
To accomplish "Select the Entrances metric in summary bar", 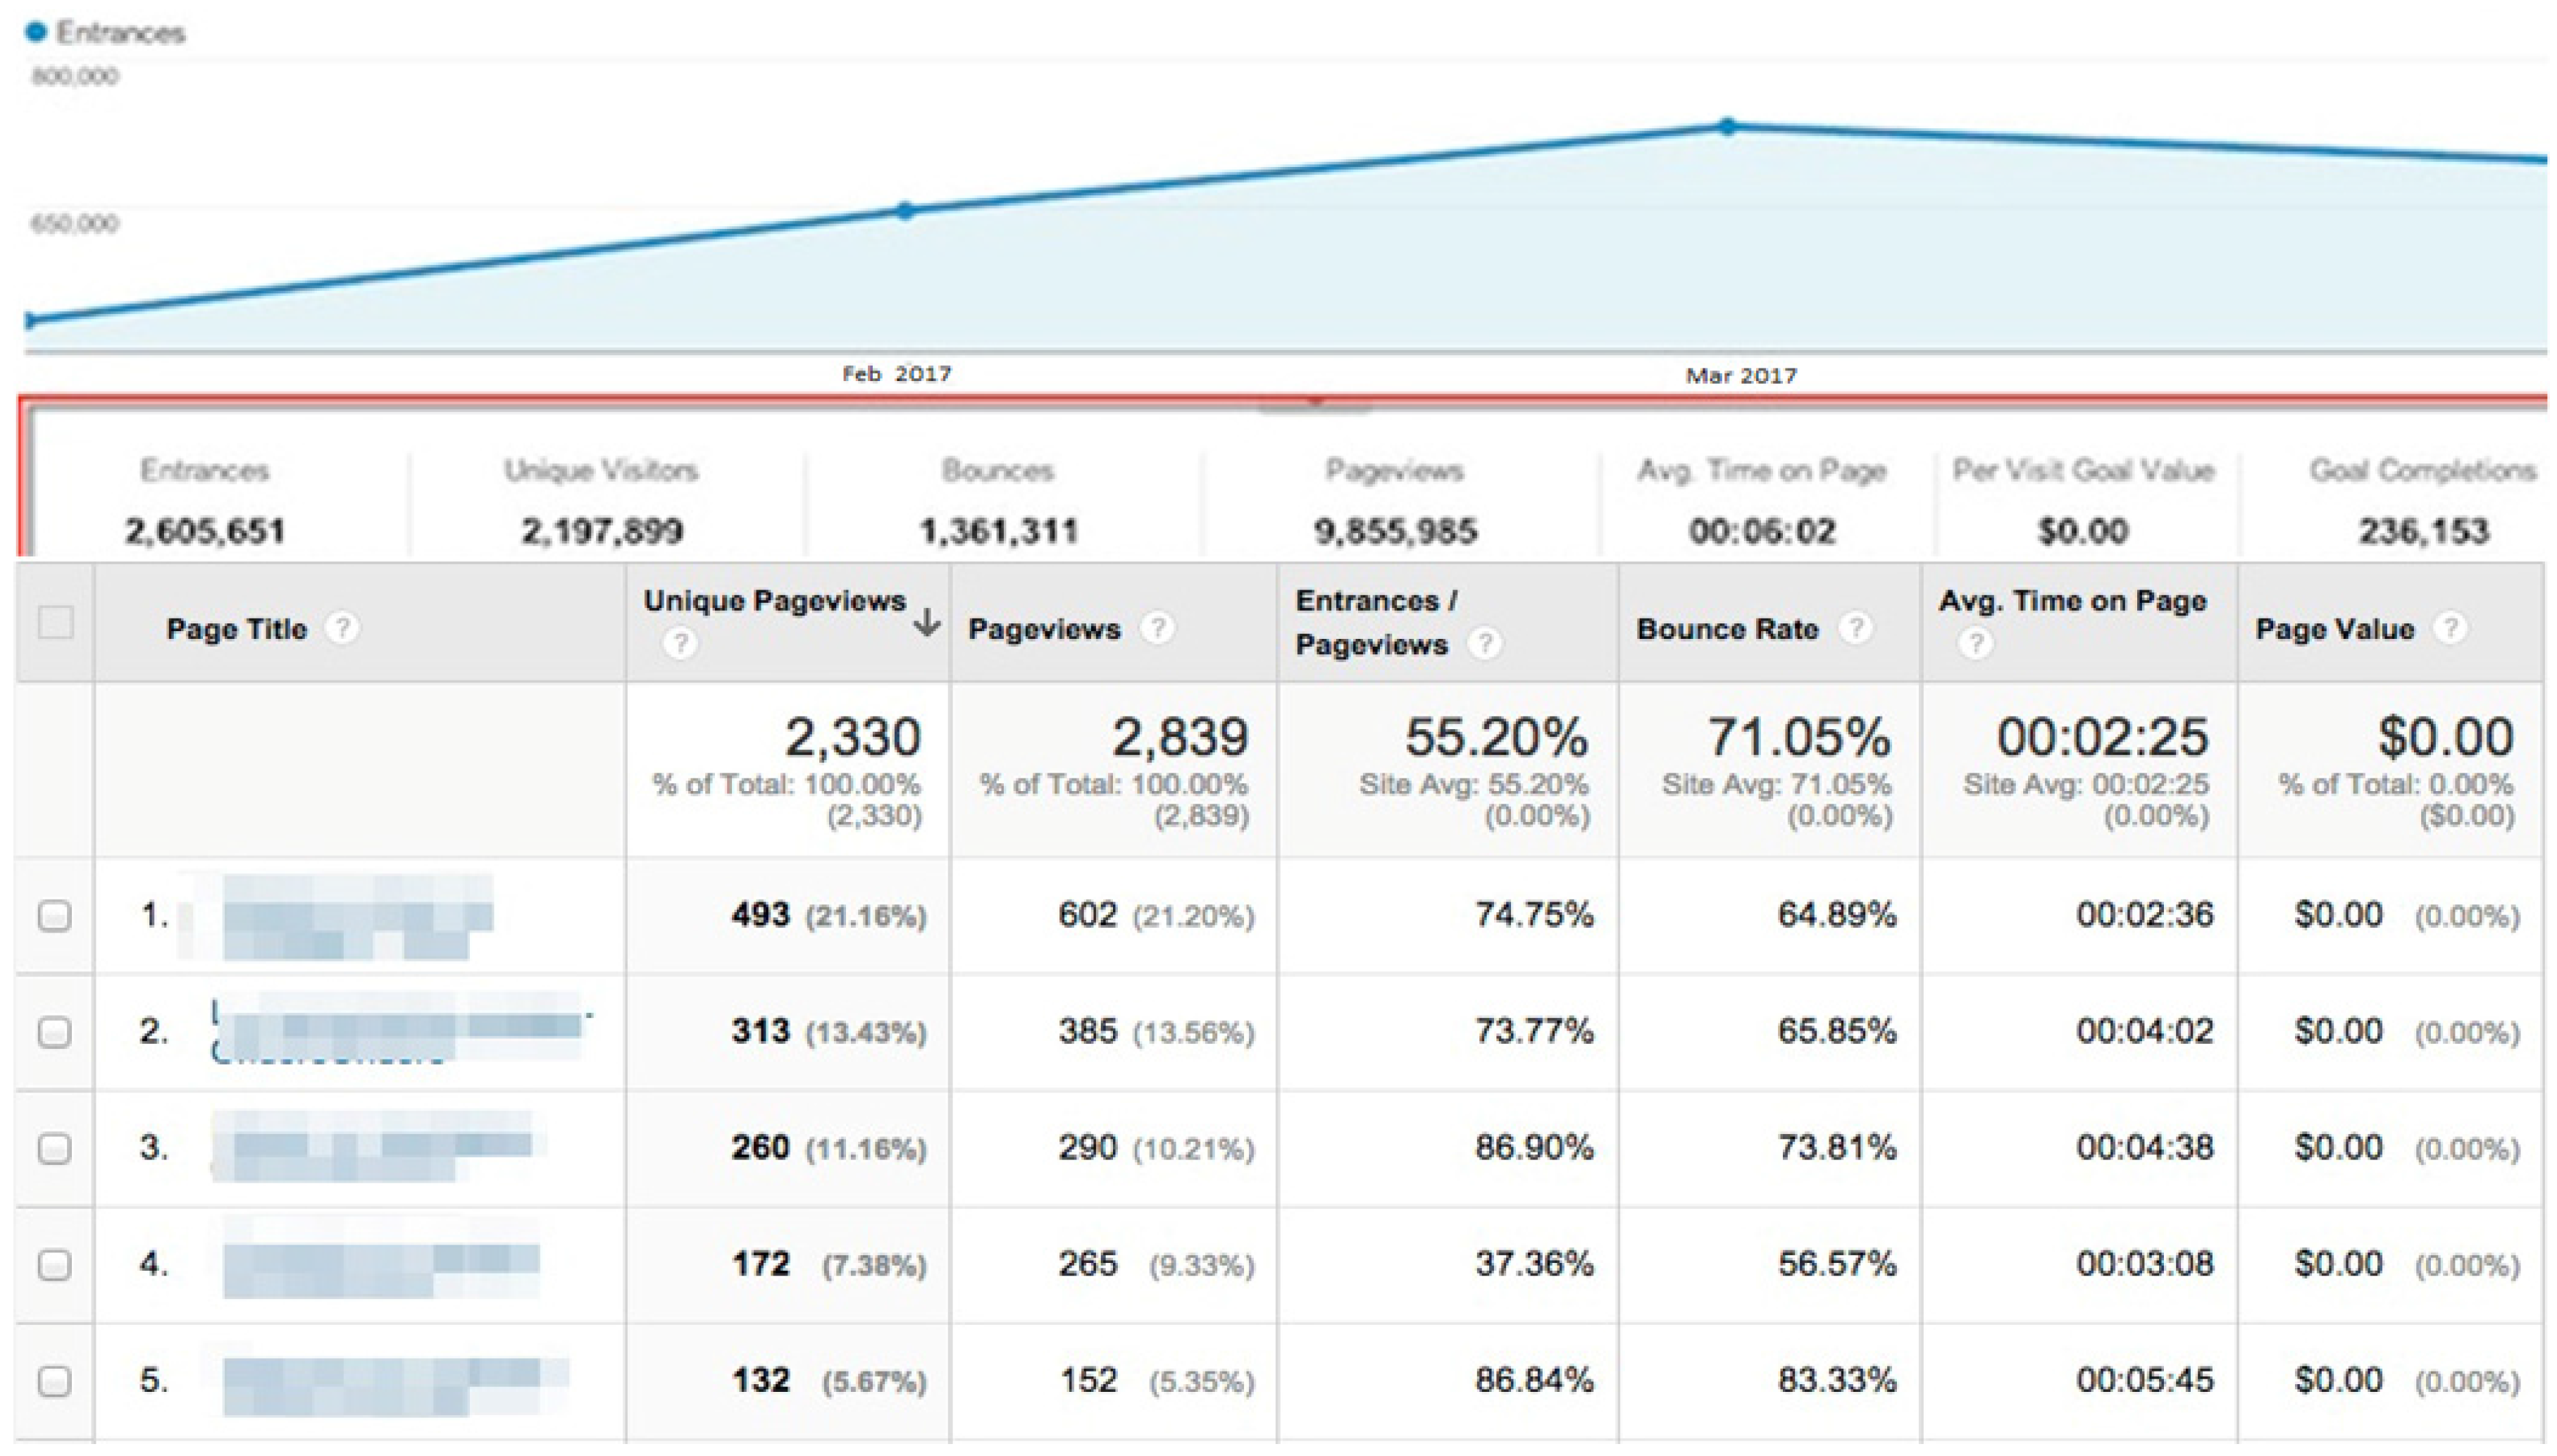I will point(205,501).
